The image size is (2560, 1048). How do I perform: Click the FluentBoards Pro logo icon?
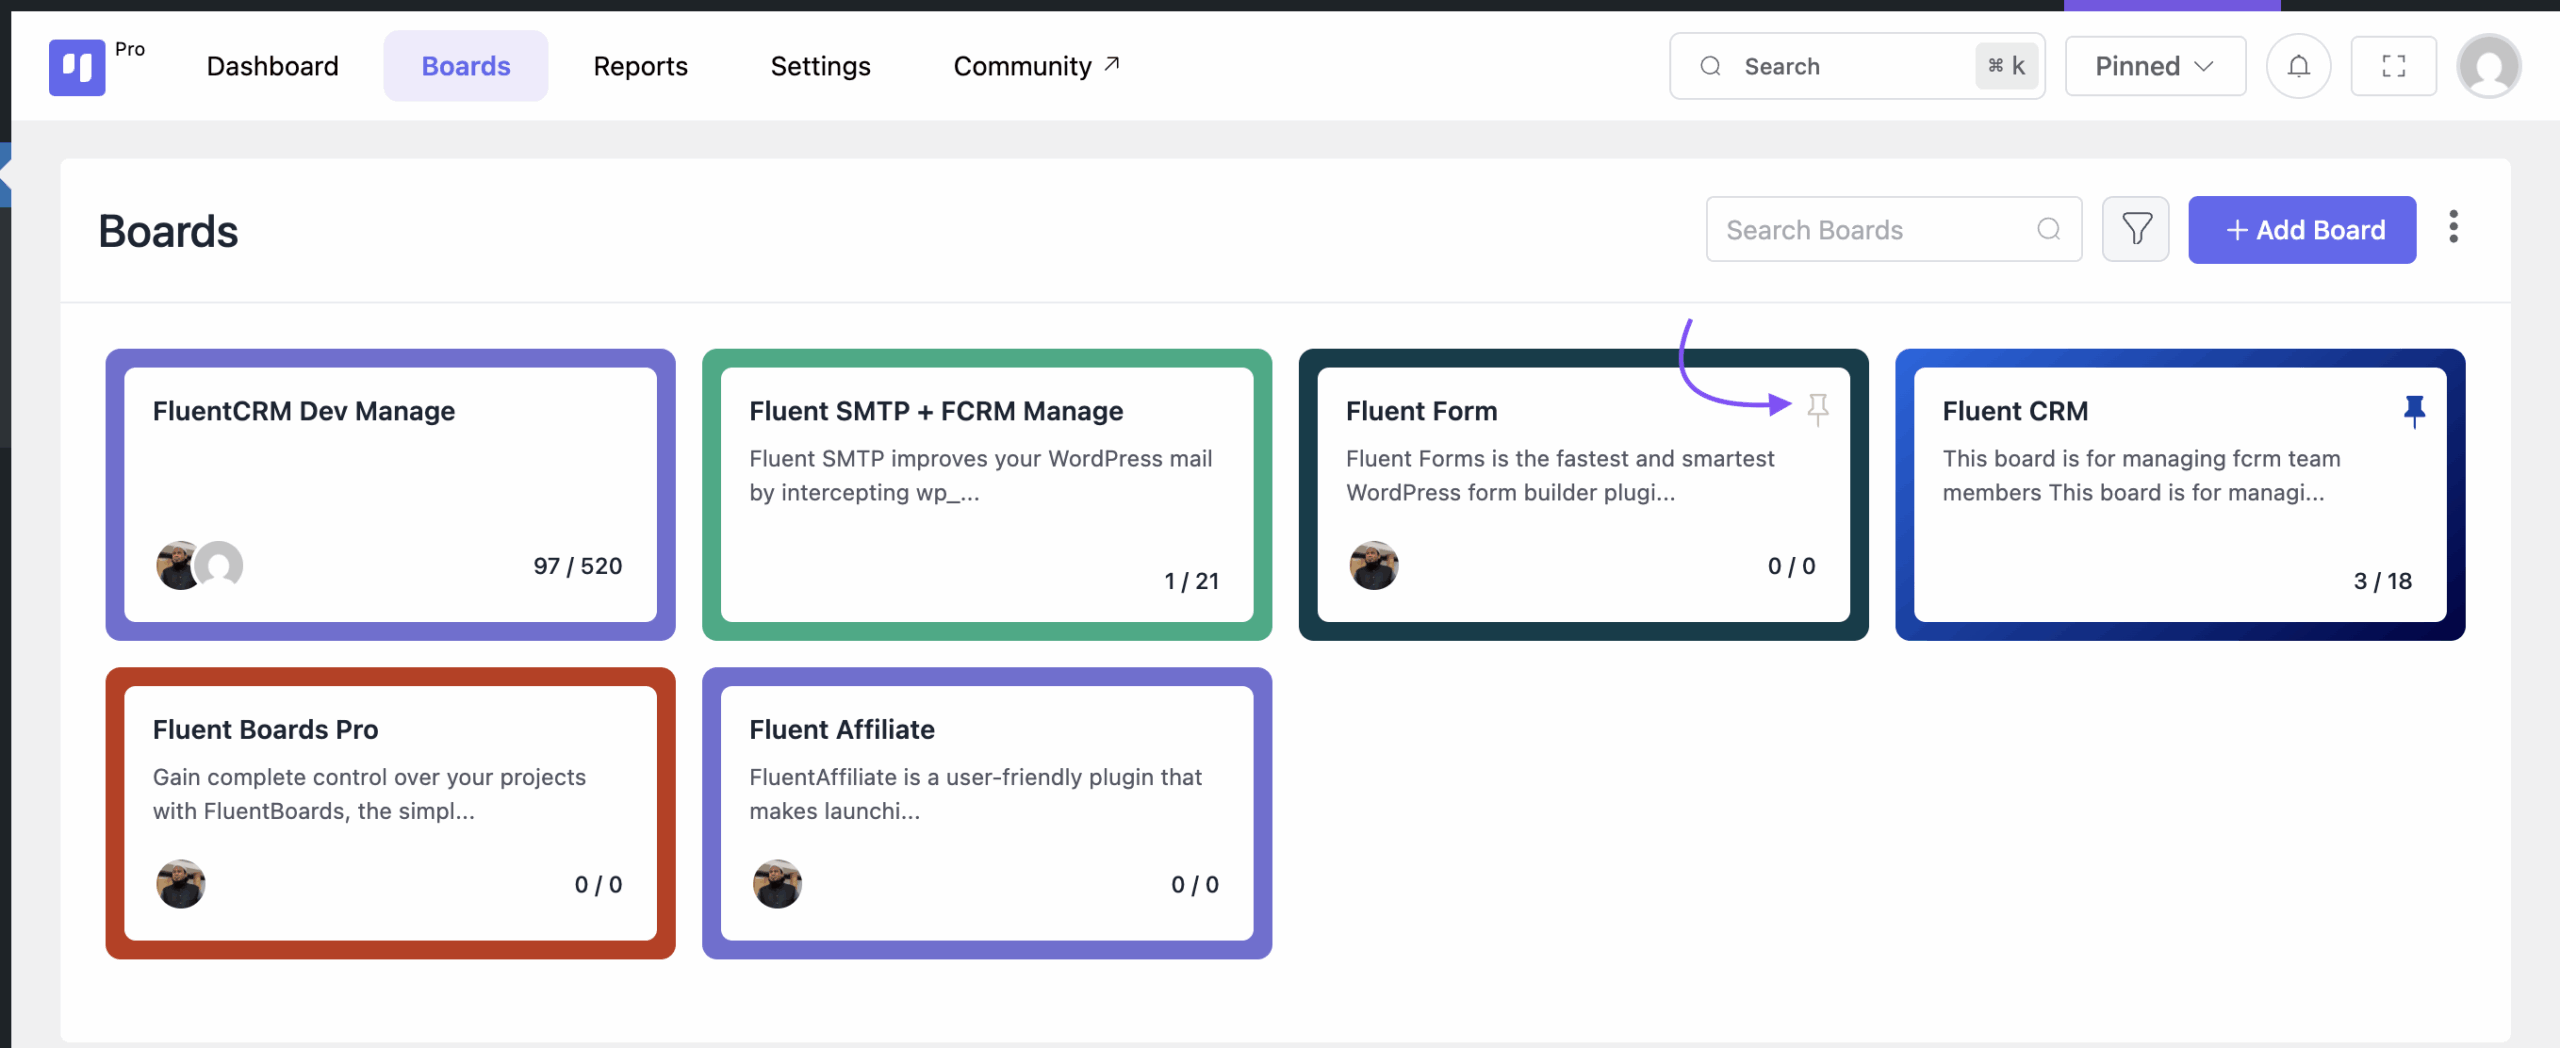coord(77,67)
